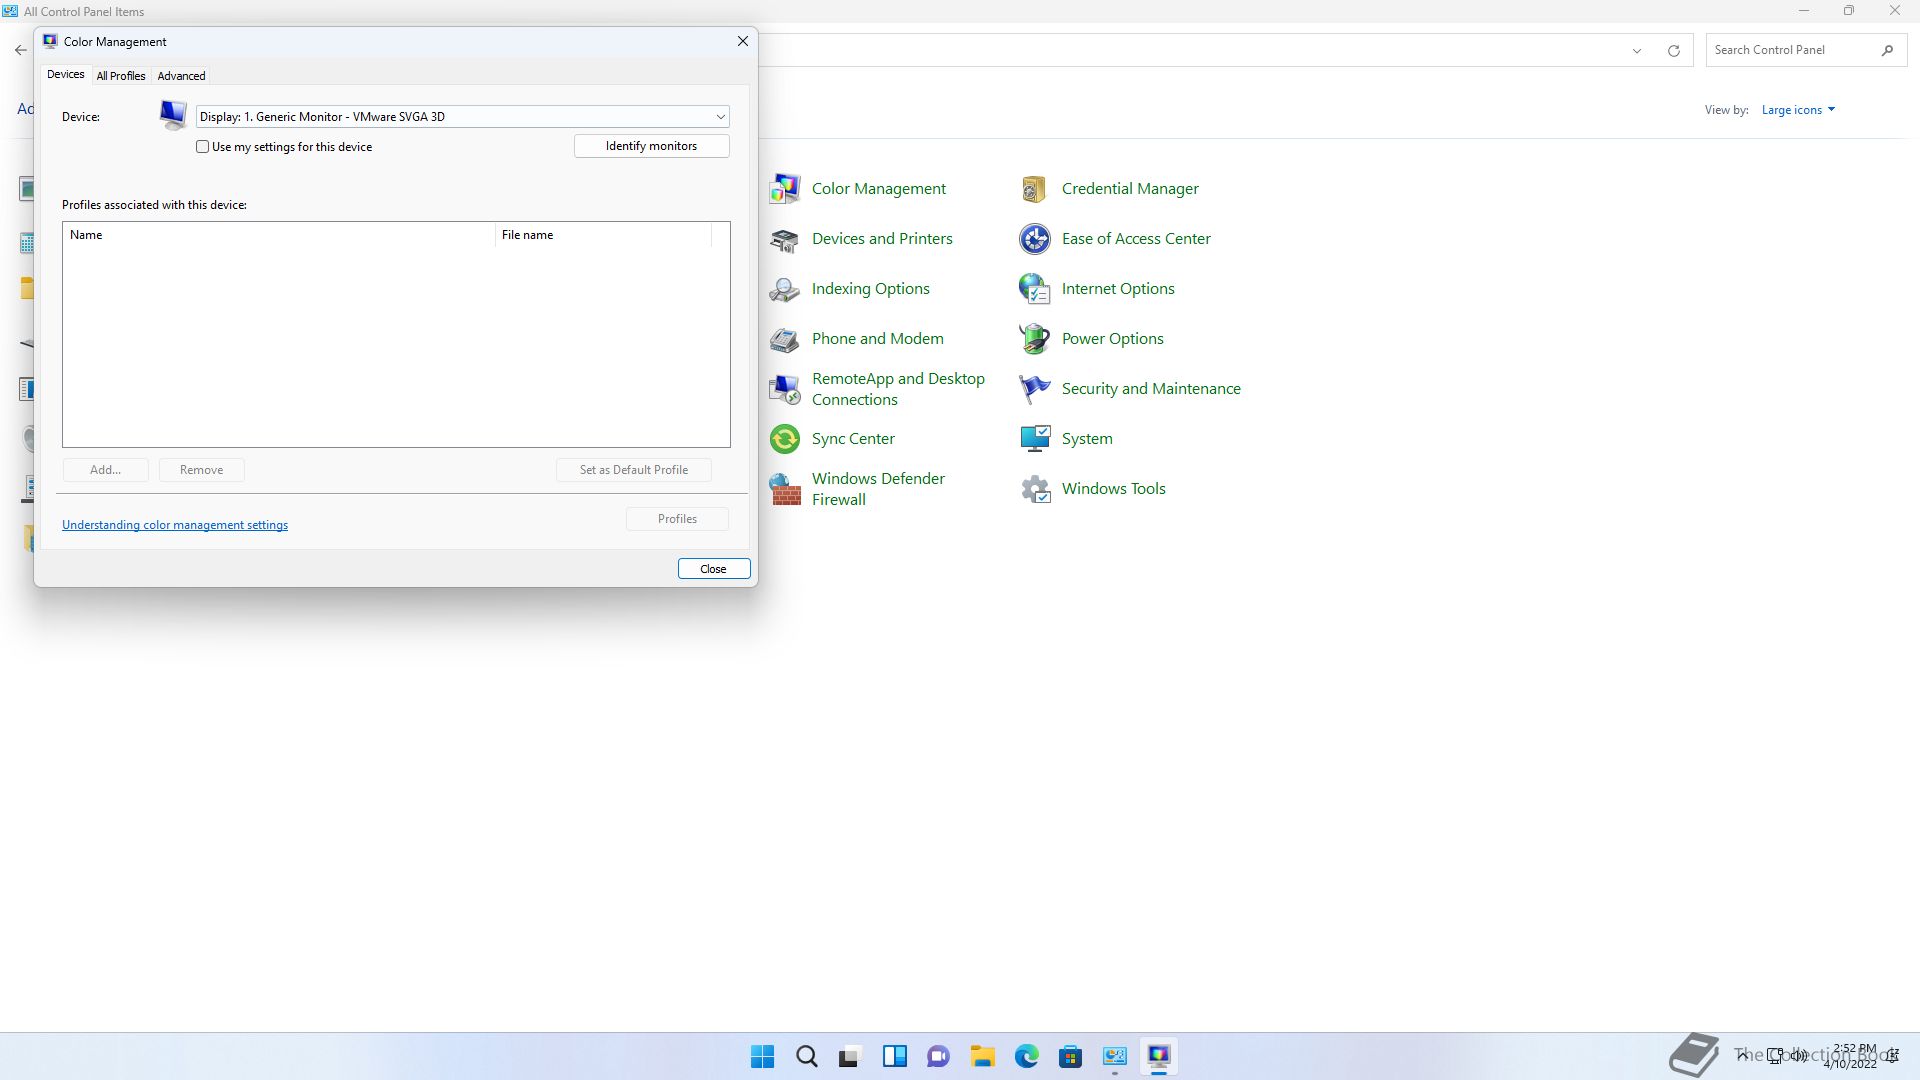
Task: Open the Chat taskbar icon
Action: click(938, 1056)
